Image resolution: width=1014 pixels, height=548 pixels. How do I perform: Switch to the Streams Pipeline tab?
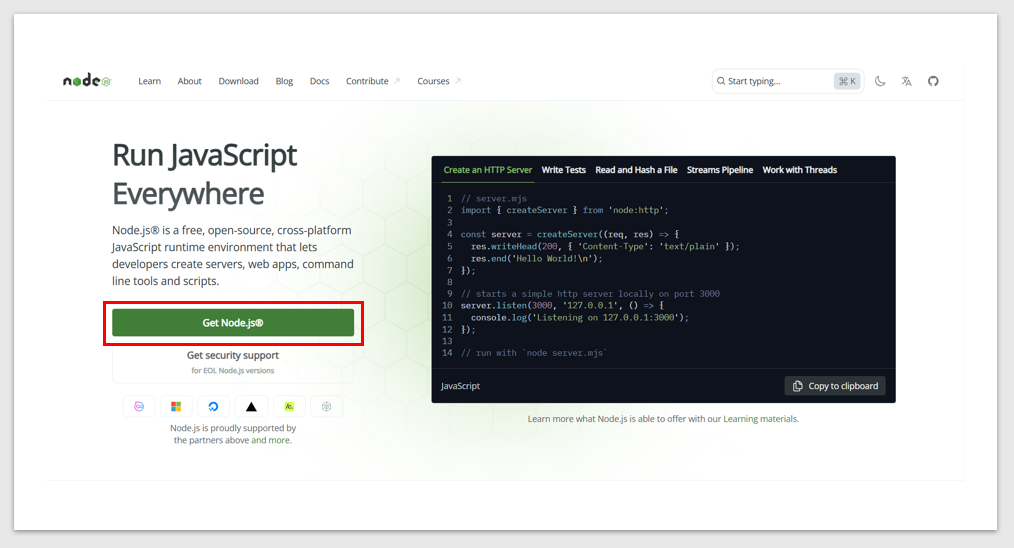pos(720,170)
